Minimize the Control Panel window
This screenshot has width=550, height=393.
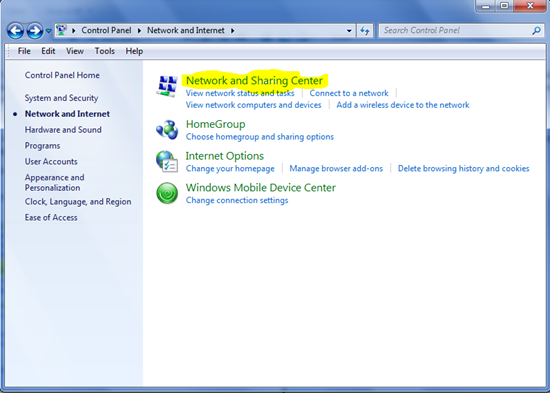click(x=486, y=6)
